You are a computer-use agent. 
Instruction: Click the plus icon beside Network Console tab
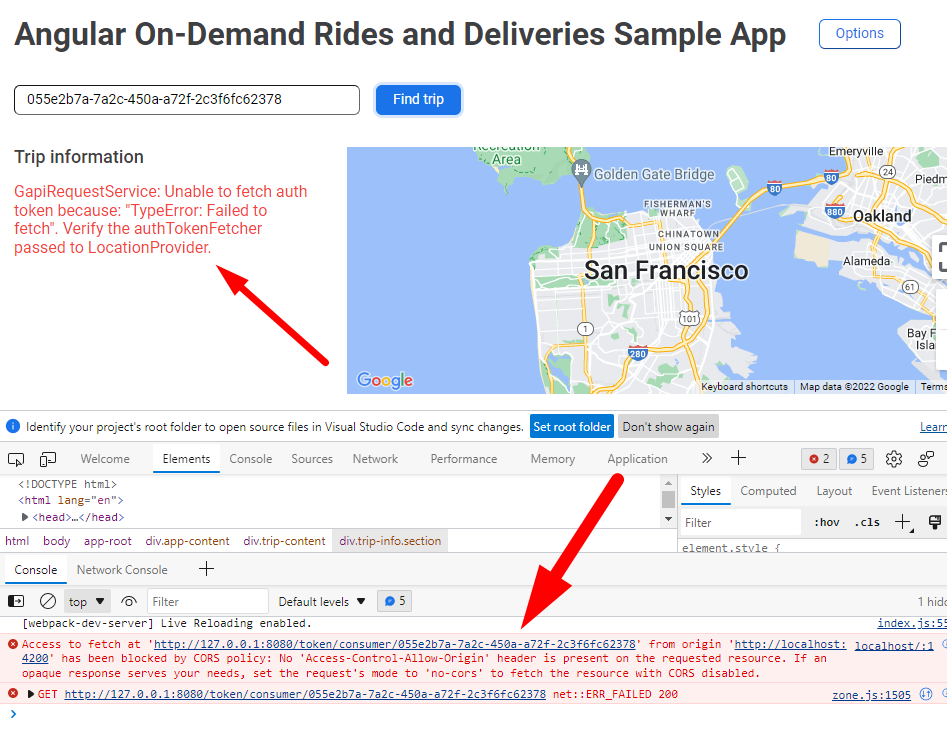[x=206, y=570]
